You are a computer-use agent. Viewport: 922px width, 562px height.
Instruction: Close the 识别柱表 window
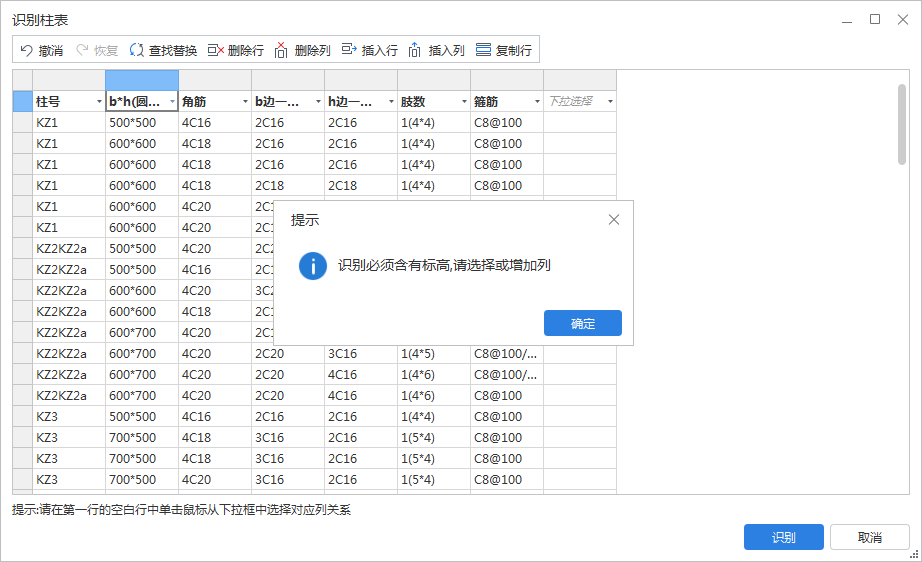tap(903, 19)
